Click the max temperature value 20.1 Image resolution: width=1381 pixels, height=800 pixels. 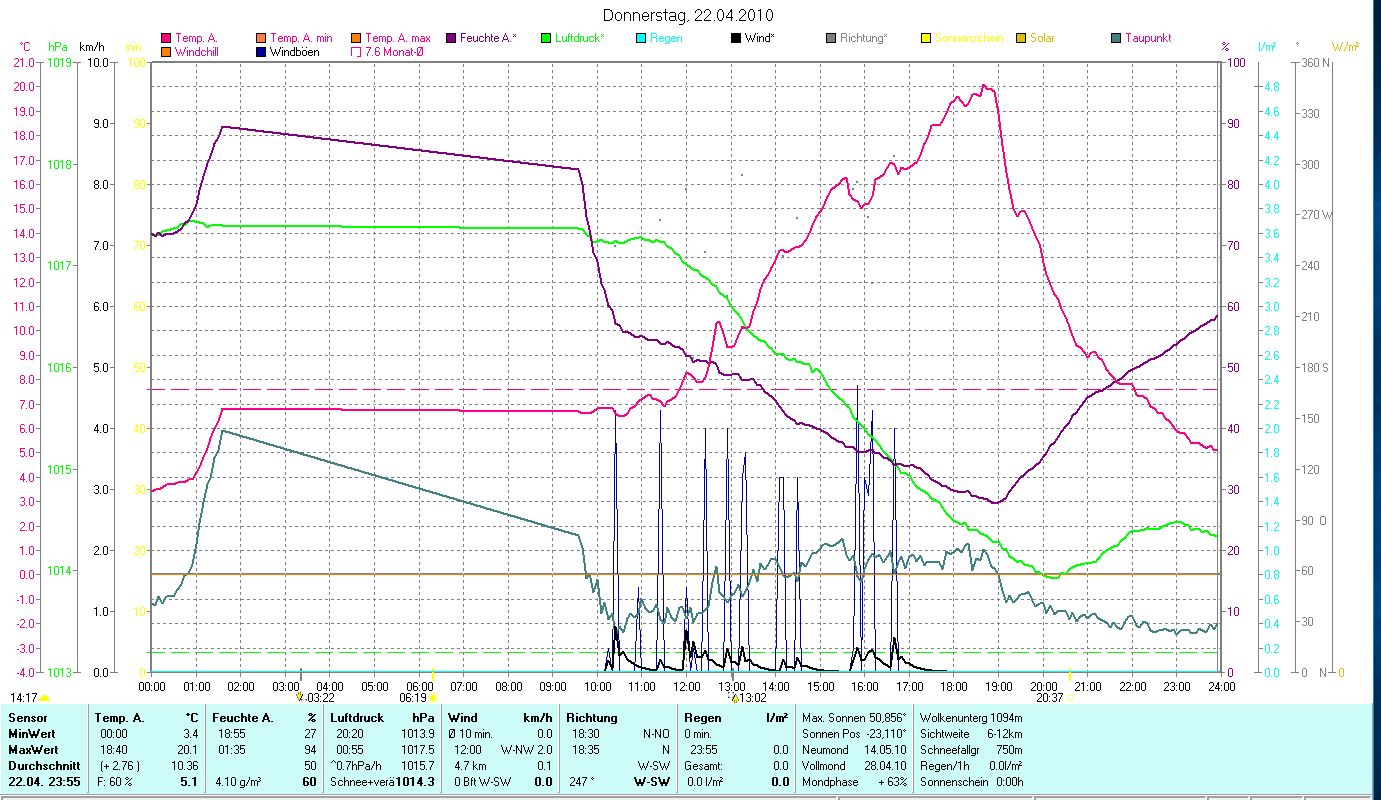190,750
